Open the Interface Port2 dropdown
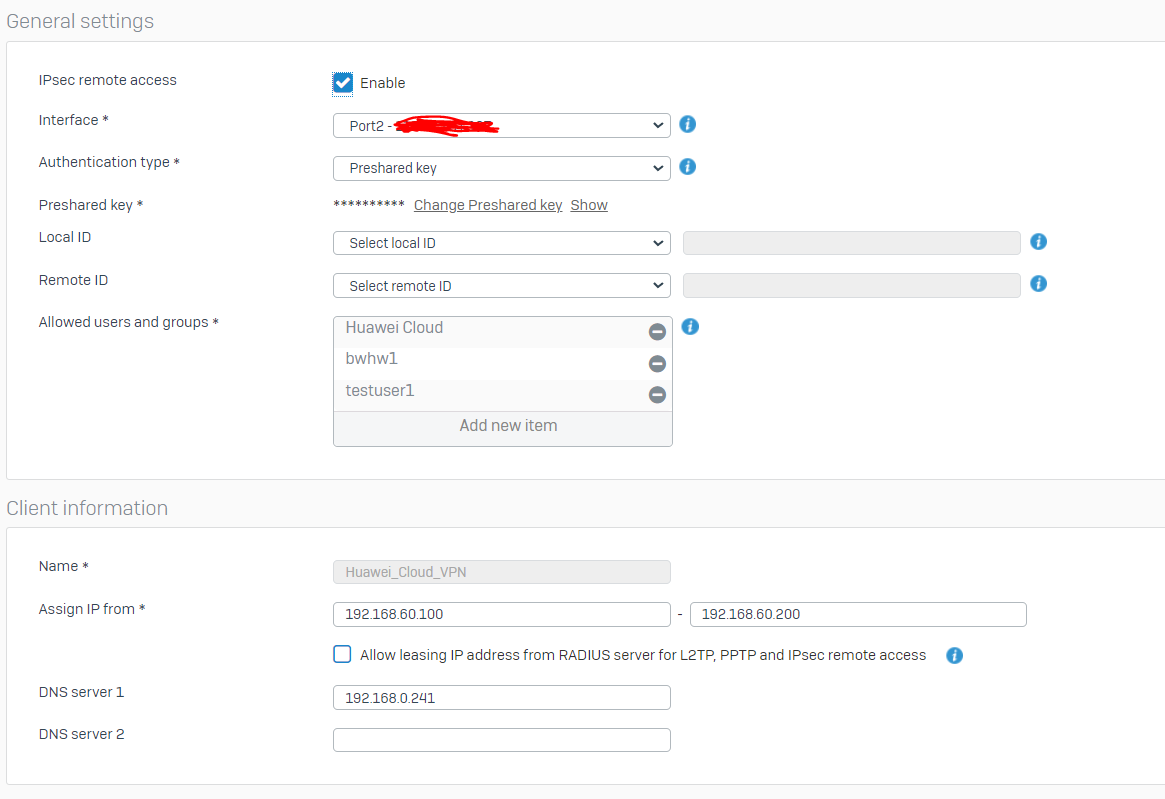 pyautogui.click(x=501, y=126)
